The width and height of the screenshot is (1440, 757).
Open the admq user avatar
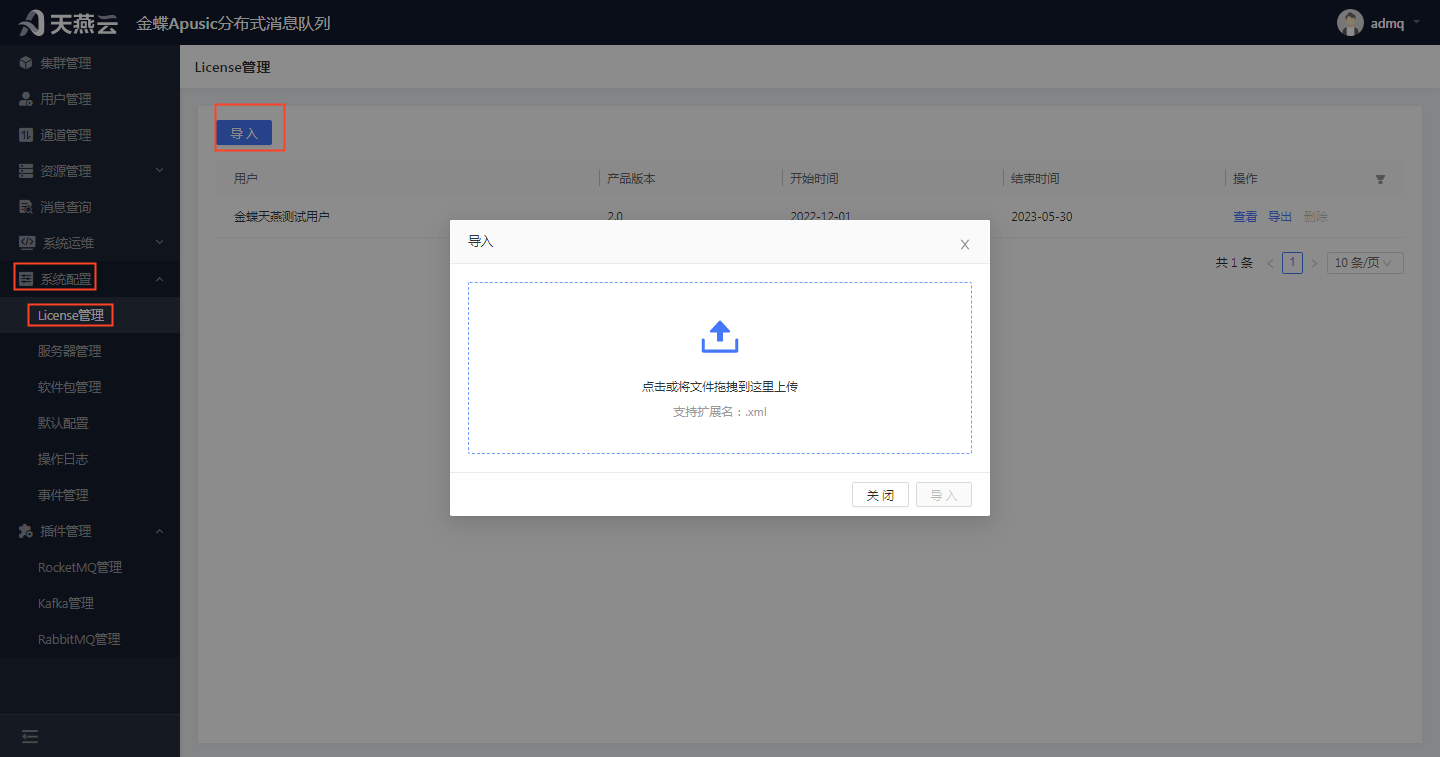coord(1350,23)
